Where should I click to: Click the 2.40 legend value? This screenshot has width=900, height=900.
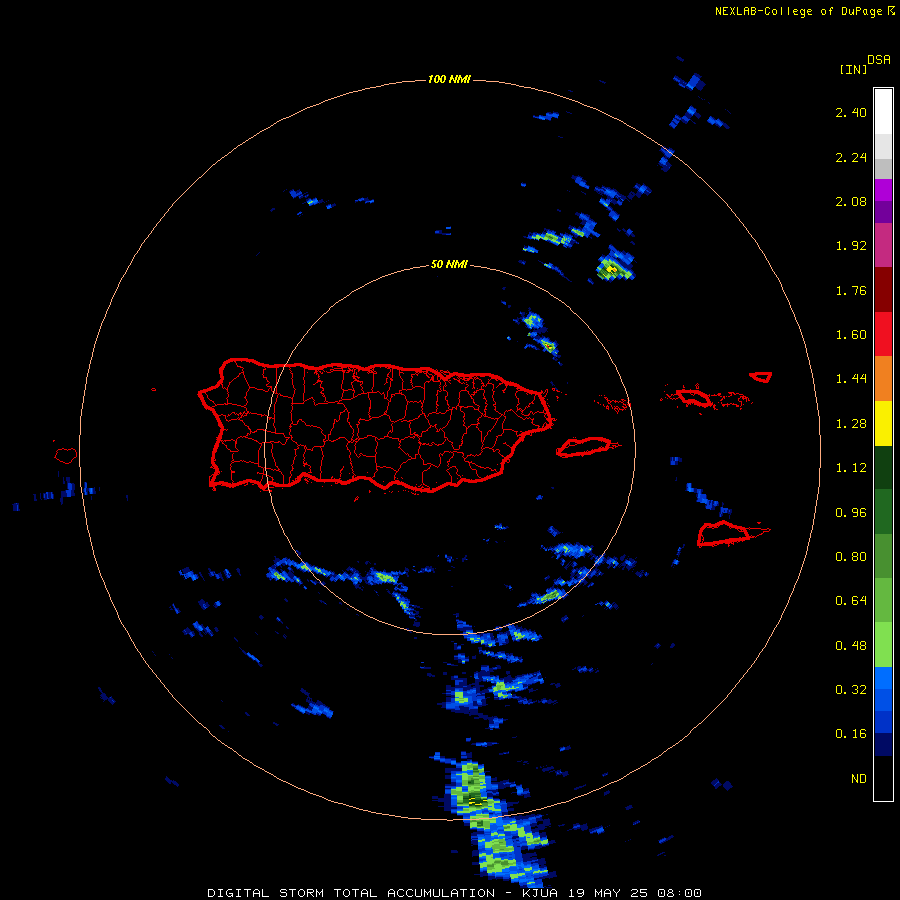click(x=851, y=112)
